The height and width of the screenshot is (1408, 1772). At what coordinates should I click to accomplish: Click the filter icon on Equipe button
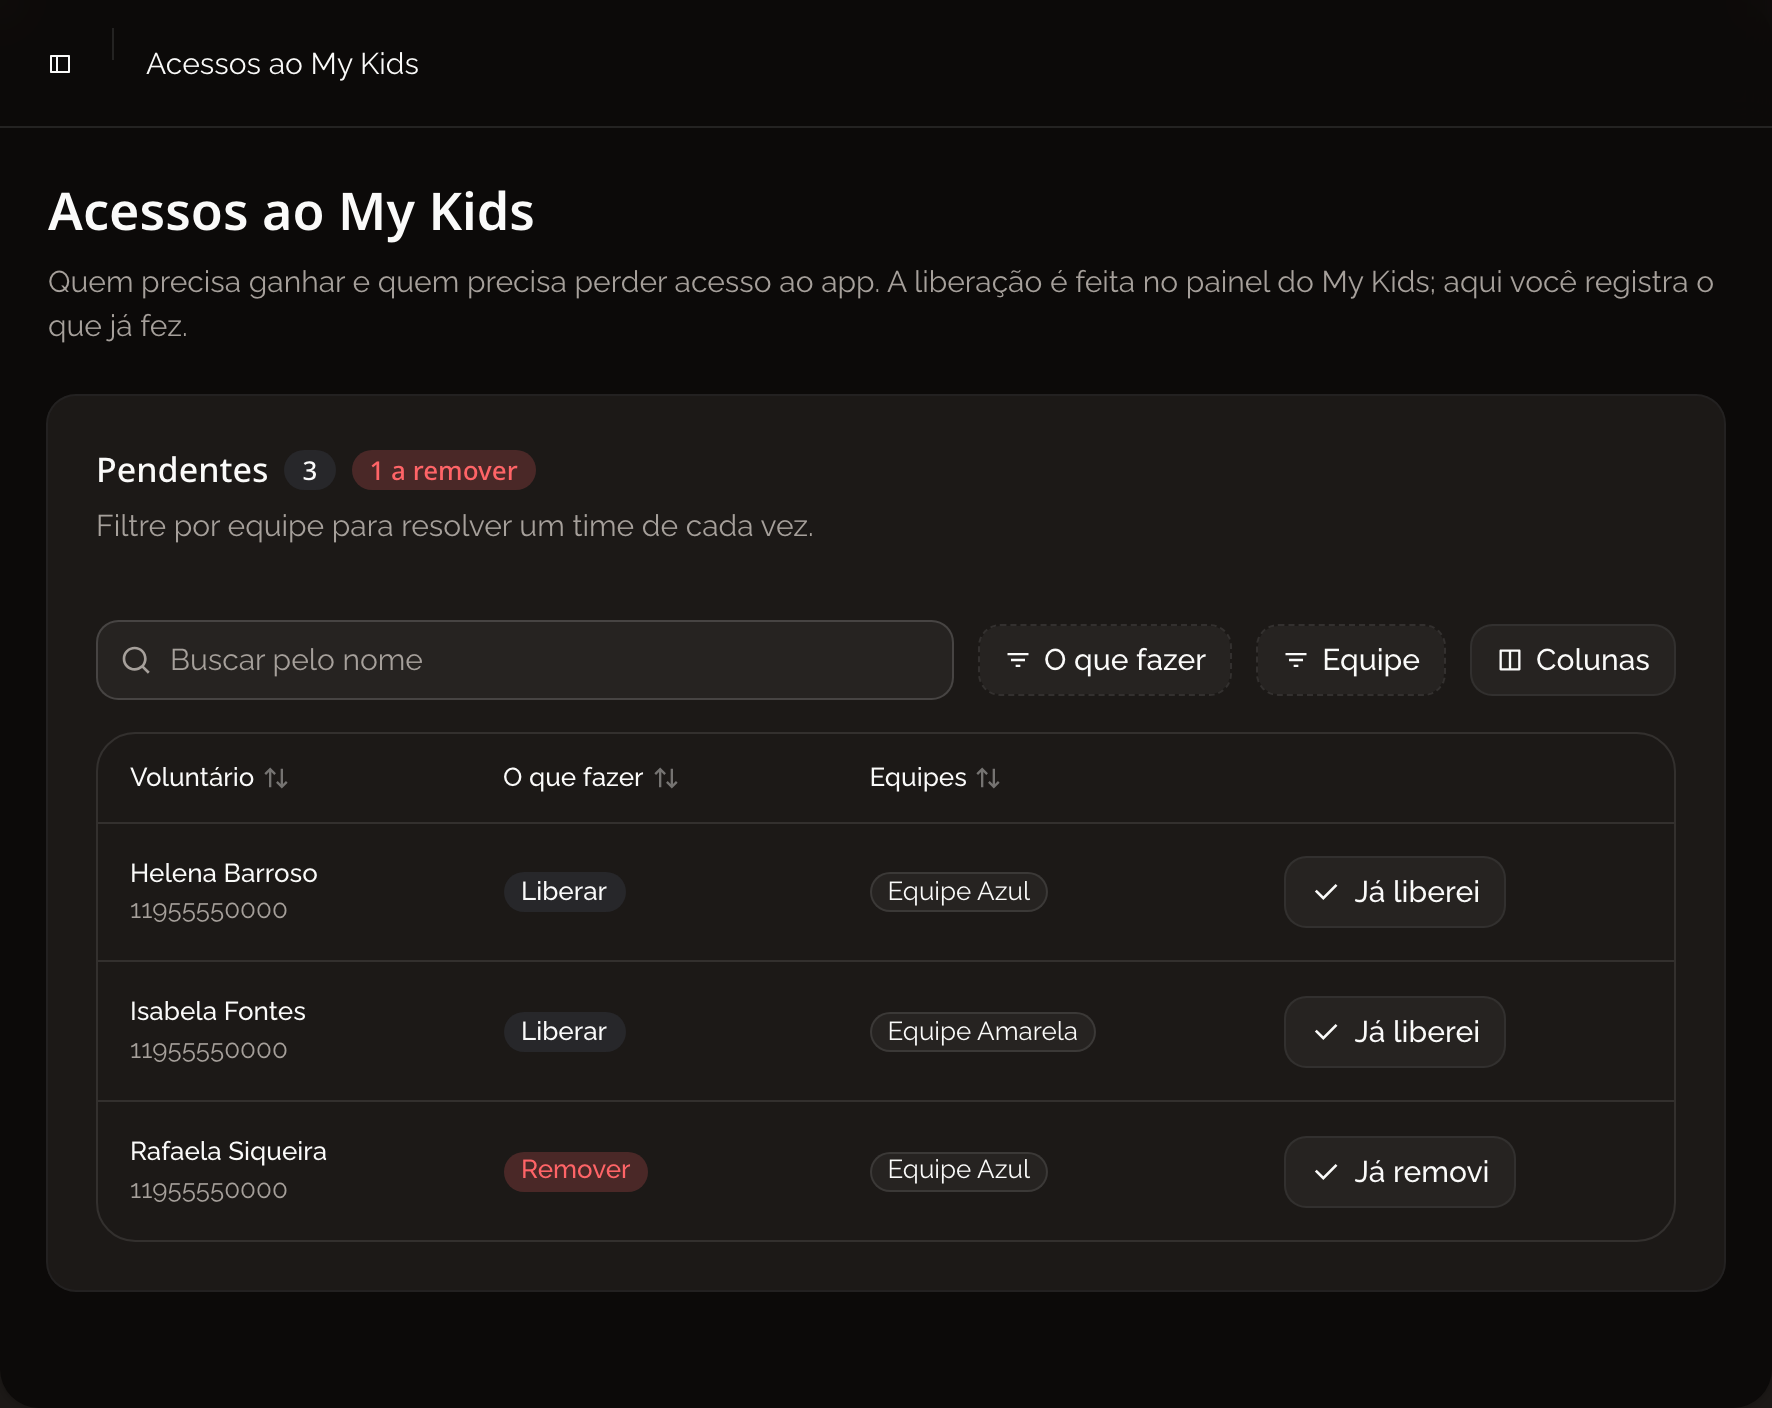pyautogui.click(x=1296, y=660)
